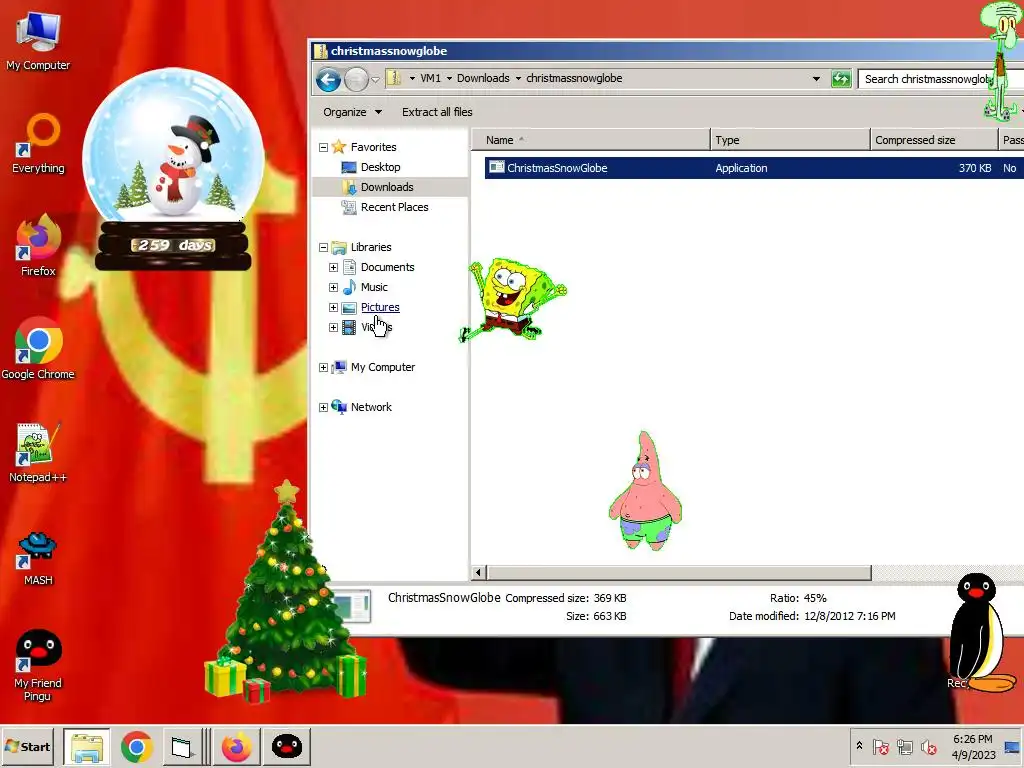Click Downloads in the address breadcrumb
1024x768 pixels.
tap(483, 78)
